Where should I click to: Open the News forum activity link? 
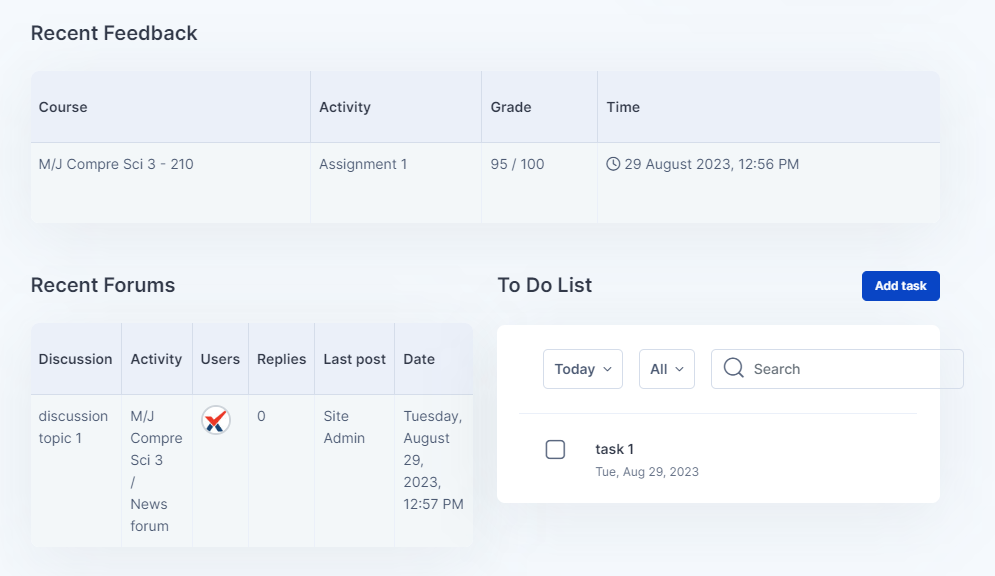coord(149,515)
